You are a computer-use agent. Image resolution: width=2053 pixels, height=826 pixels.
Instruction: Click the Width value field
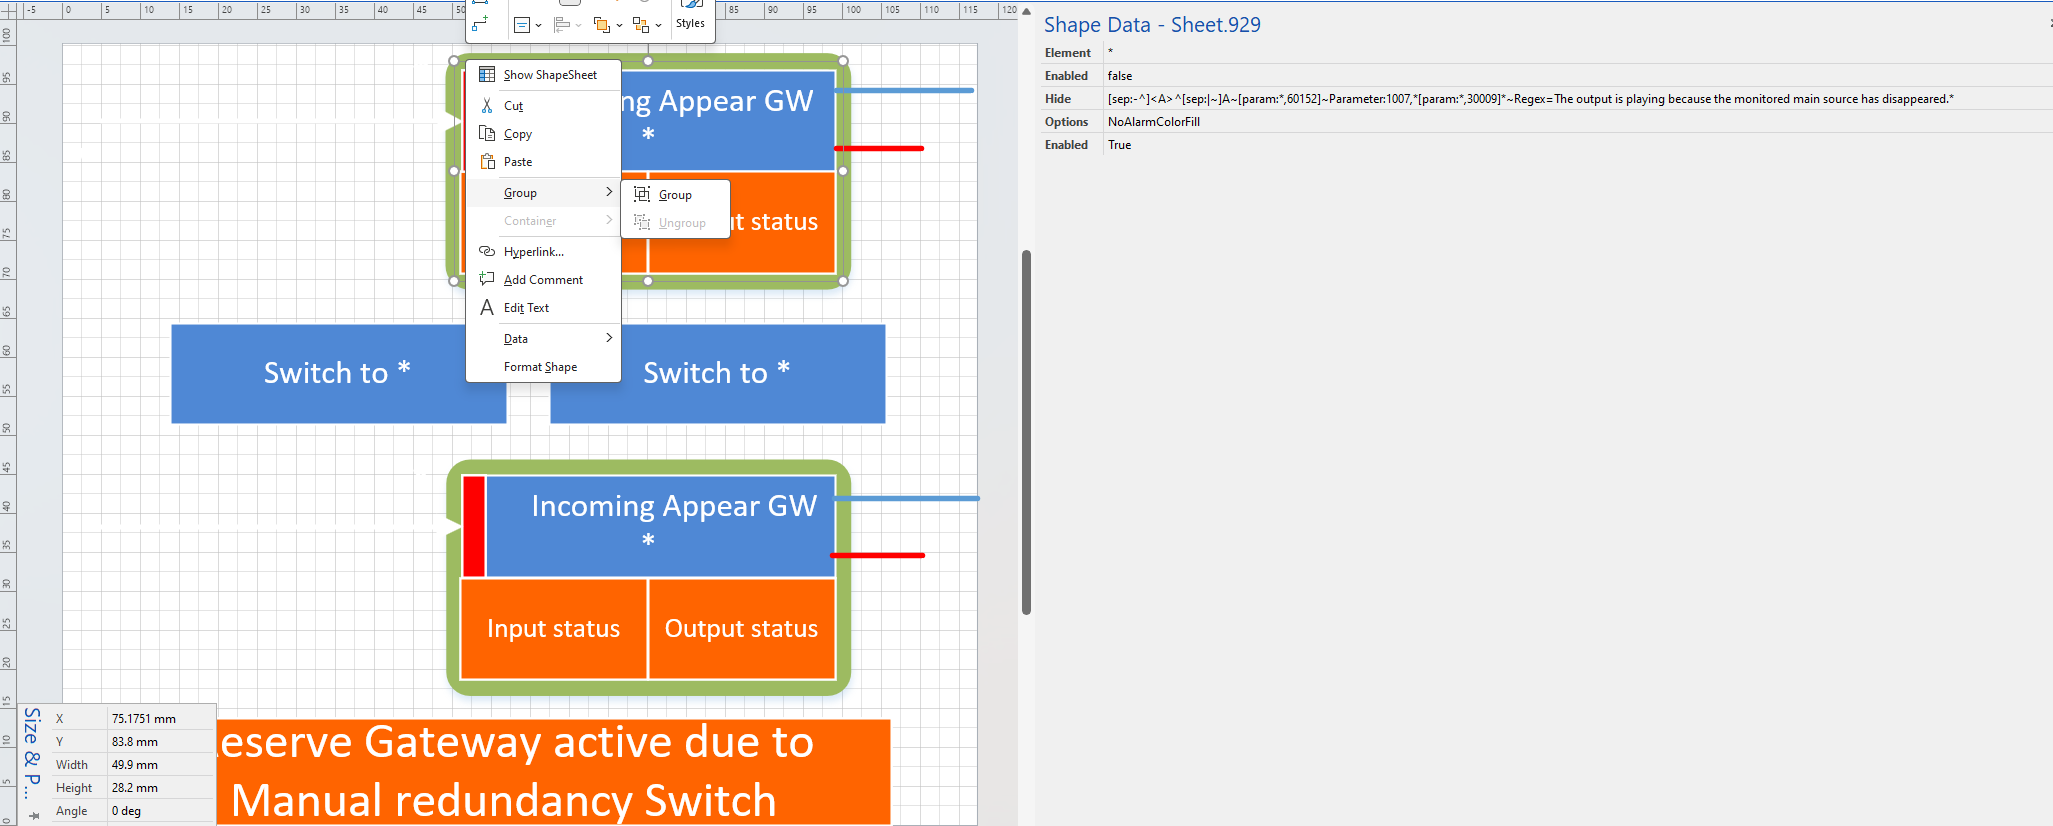(x=160, y=765)
